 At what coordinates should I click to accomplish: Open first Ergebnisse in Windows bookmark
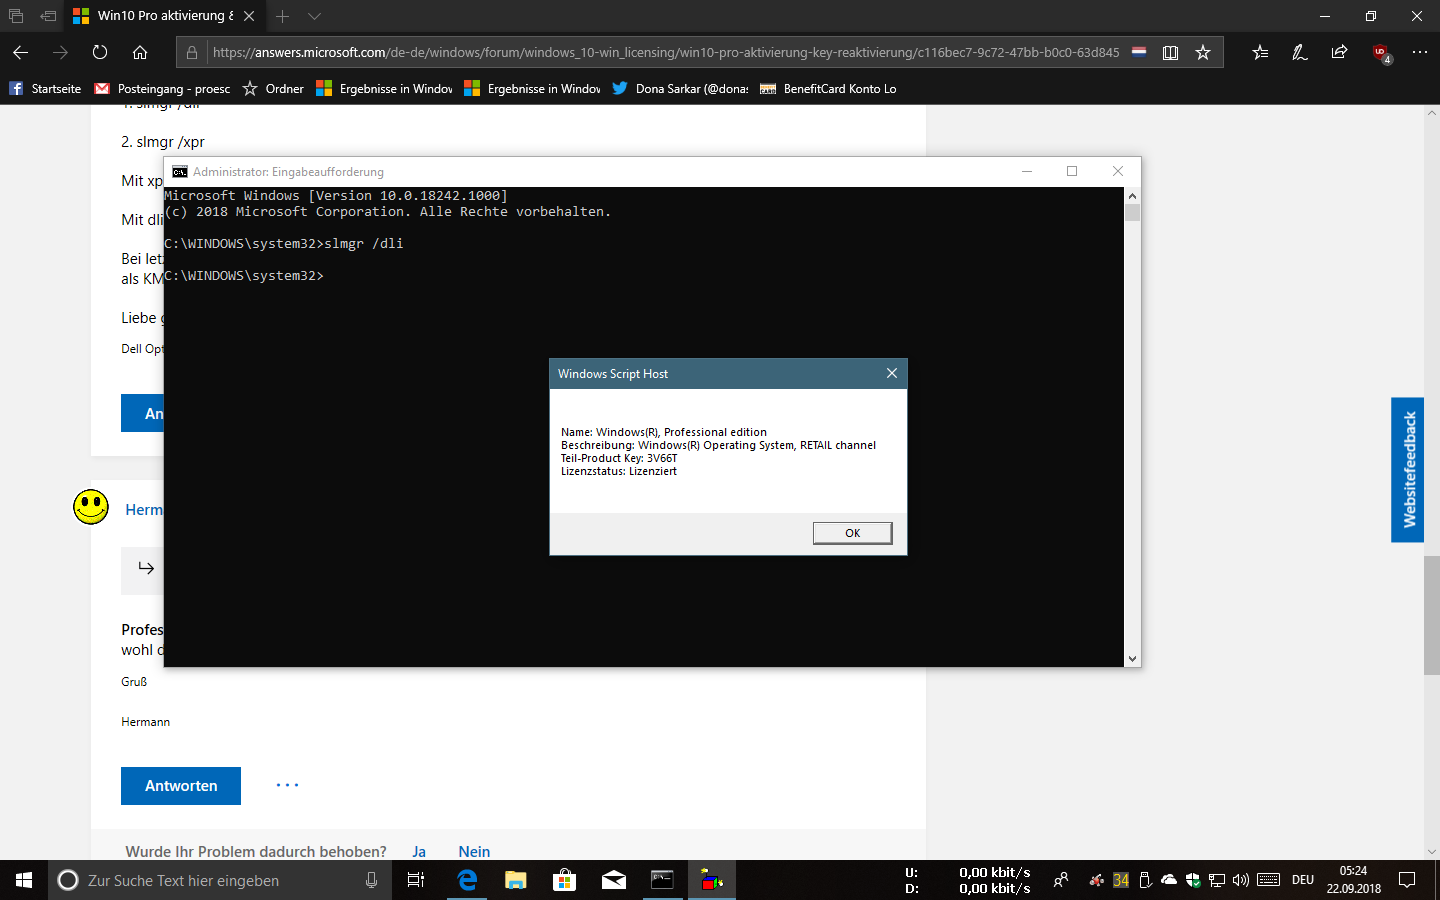384,89
